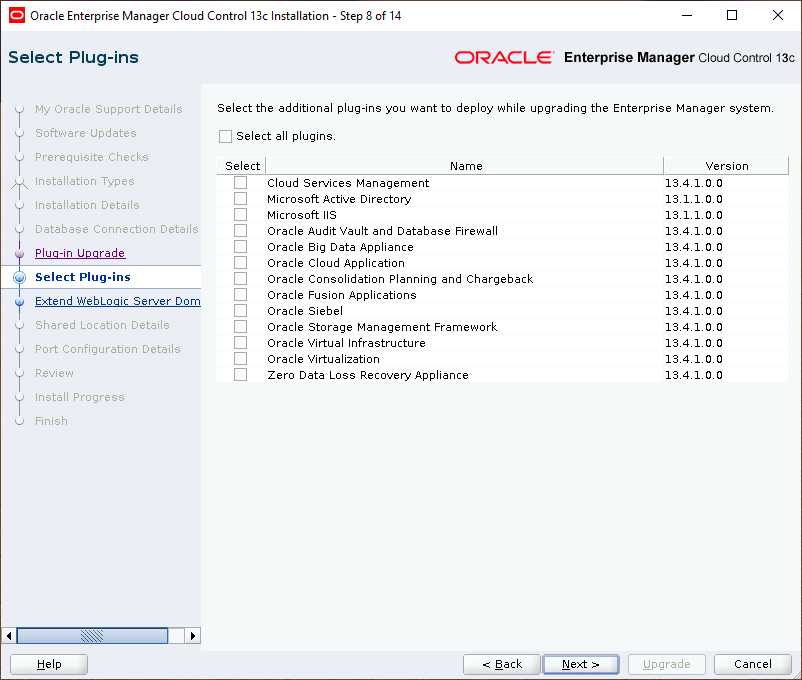Click the Version column header
The image size is (802, 680).
(x=726, y=166)
